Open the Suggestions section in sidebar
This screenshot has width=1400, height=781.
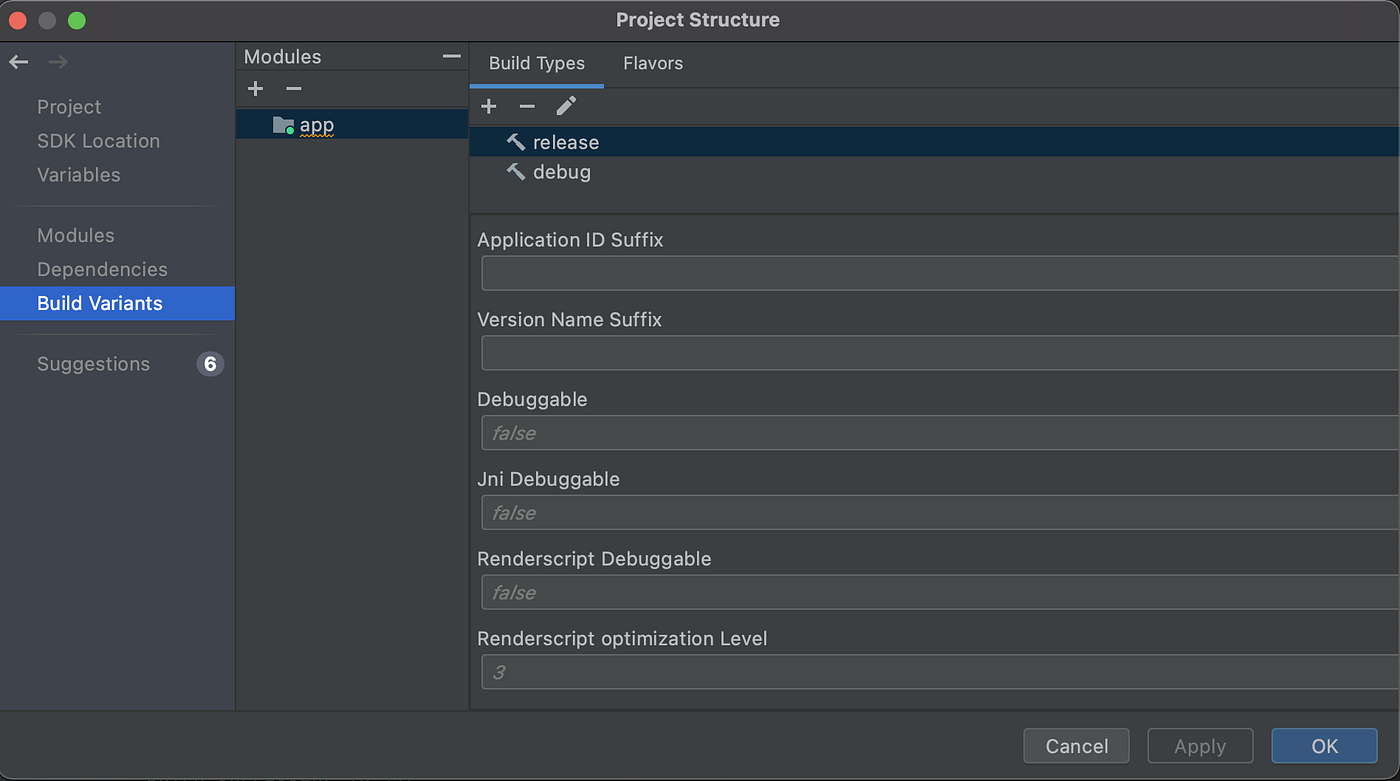click(x=93, y=364)
